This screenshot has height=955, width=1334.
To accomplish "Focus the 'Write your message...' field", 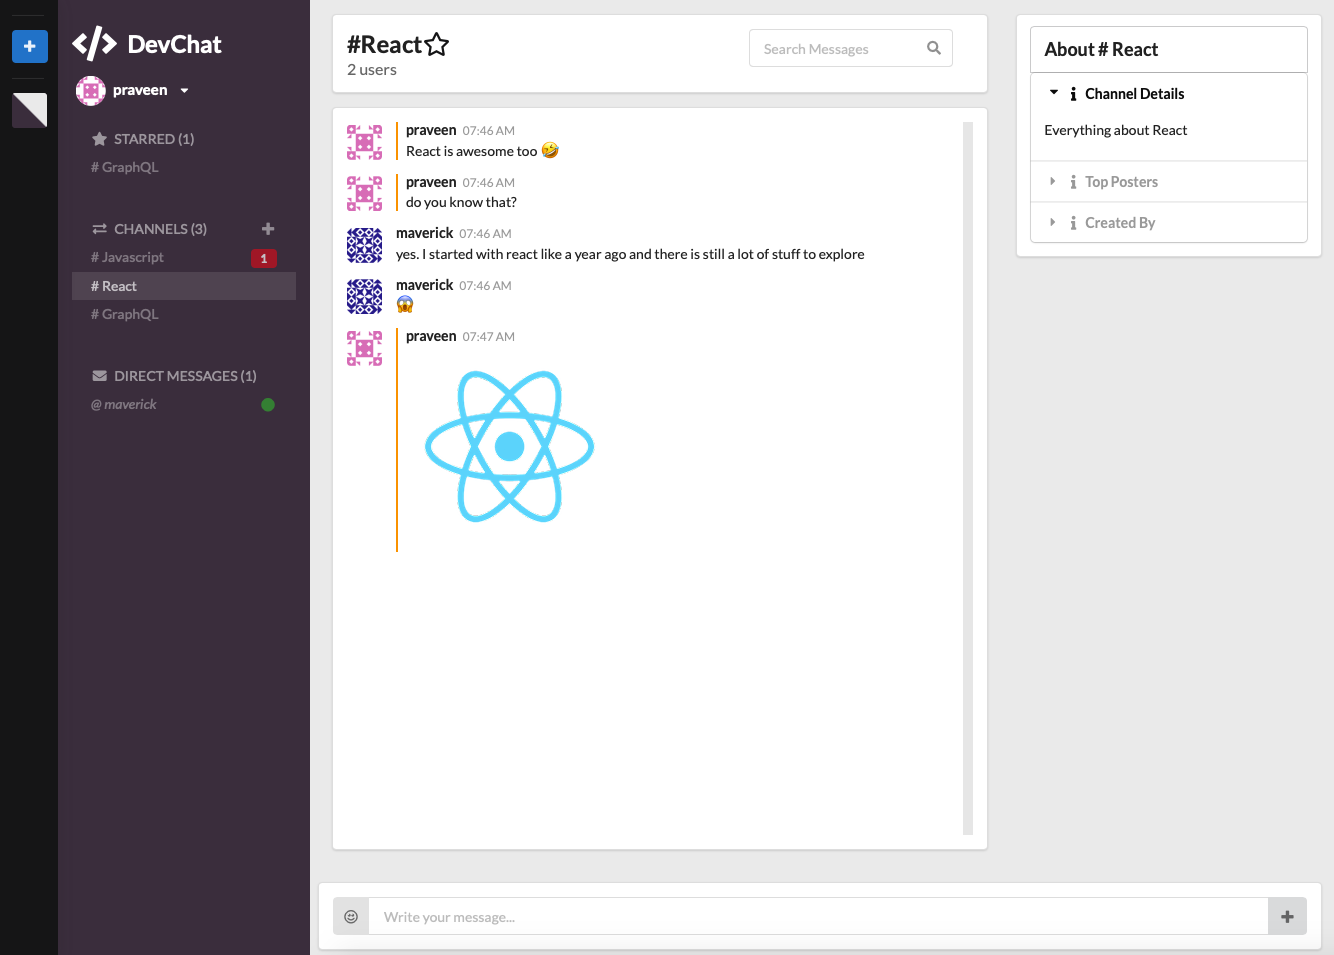I will pyautogui.click(x=819, y=916).
